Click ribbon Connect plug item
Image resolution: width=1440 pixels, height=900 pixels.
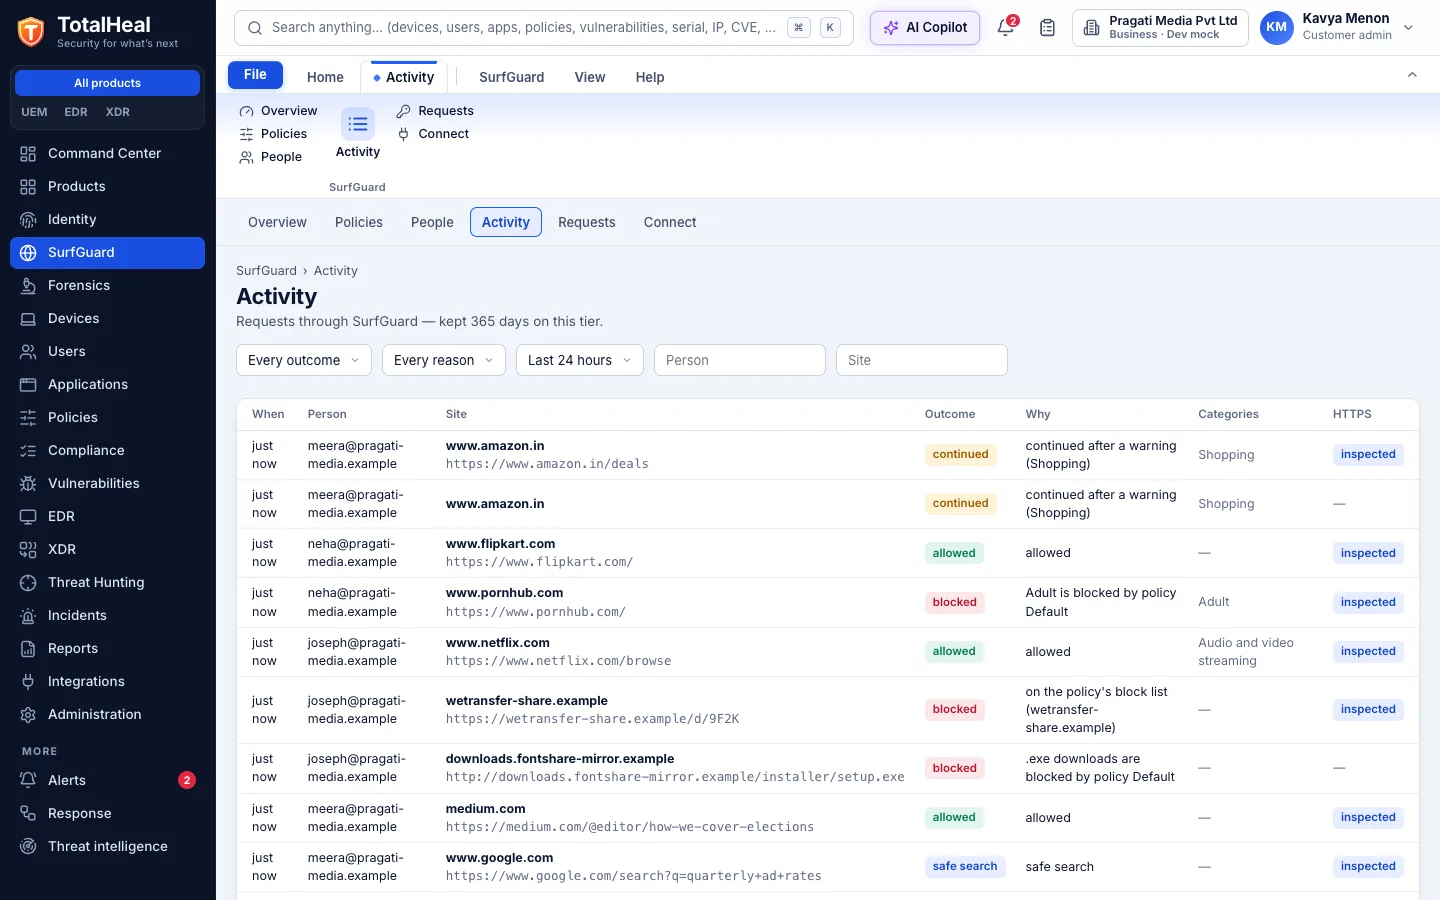[x=433, y=134]
